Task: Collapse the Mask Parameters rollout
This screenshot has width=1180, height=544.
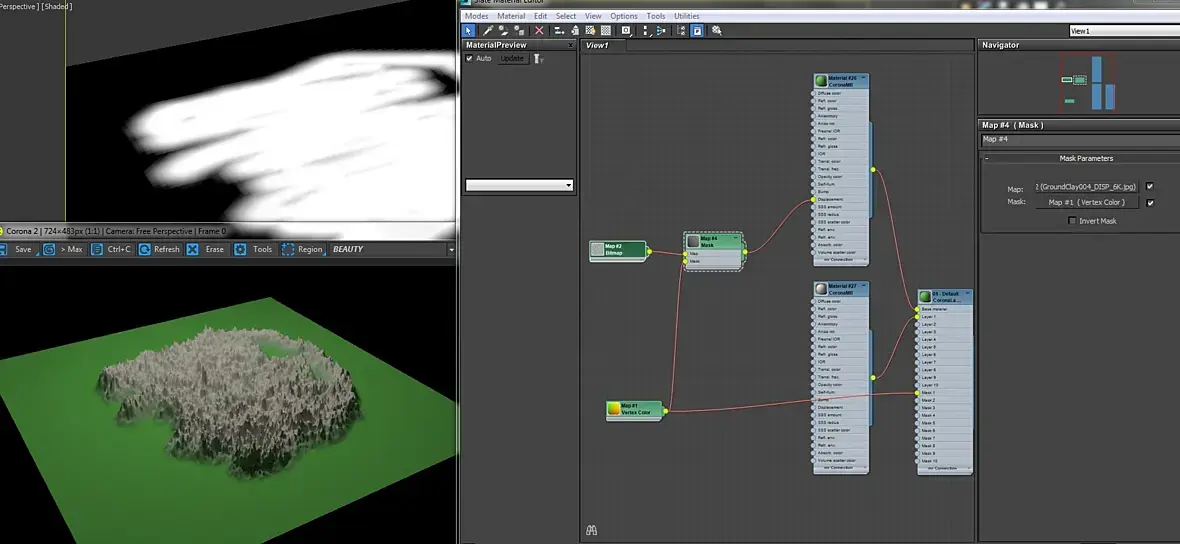Action: coord(987,159)
